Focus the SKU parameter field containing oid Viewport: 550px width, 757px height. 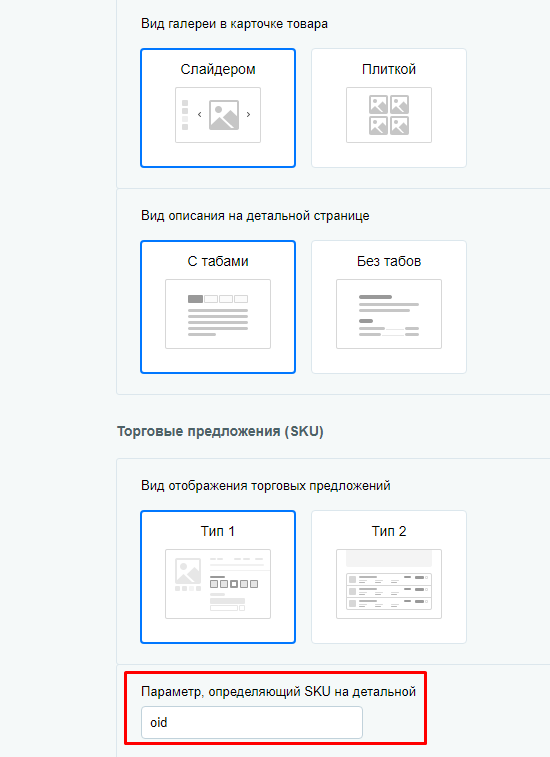coord(252,722)
